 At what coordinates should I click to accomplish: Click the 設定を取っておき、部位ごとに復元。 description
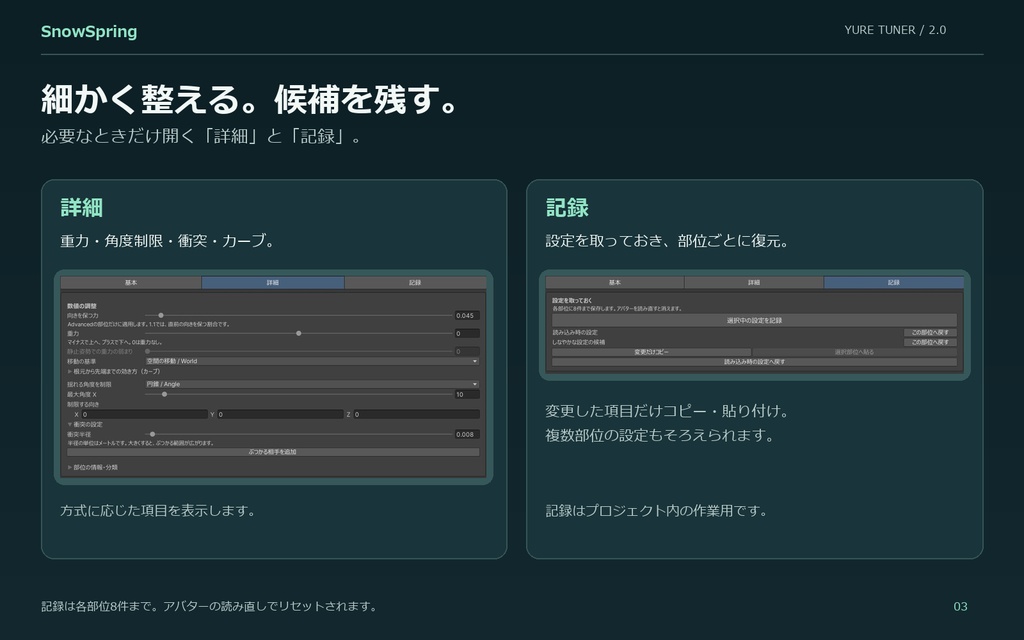click(x=667, y=241)
